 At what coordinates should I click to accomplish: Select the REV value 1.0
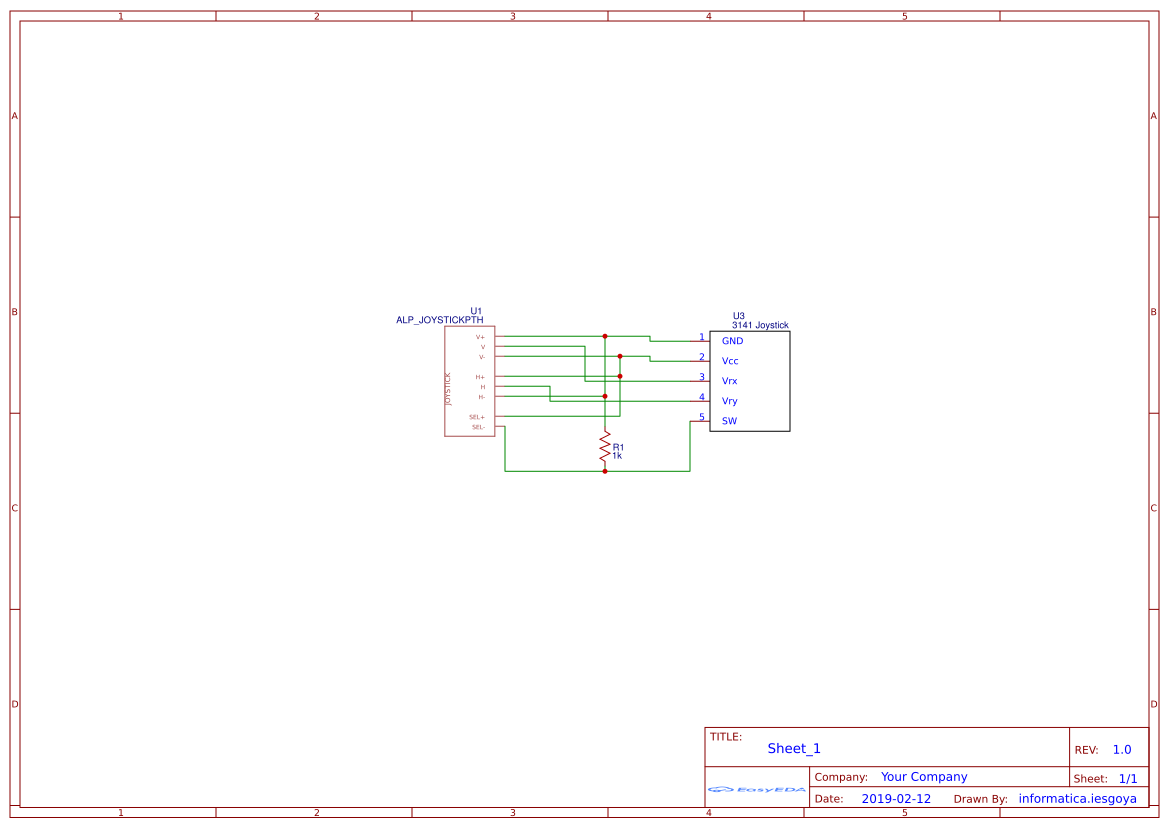(1122, 750)
